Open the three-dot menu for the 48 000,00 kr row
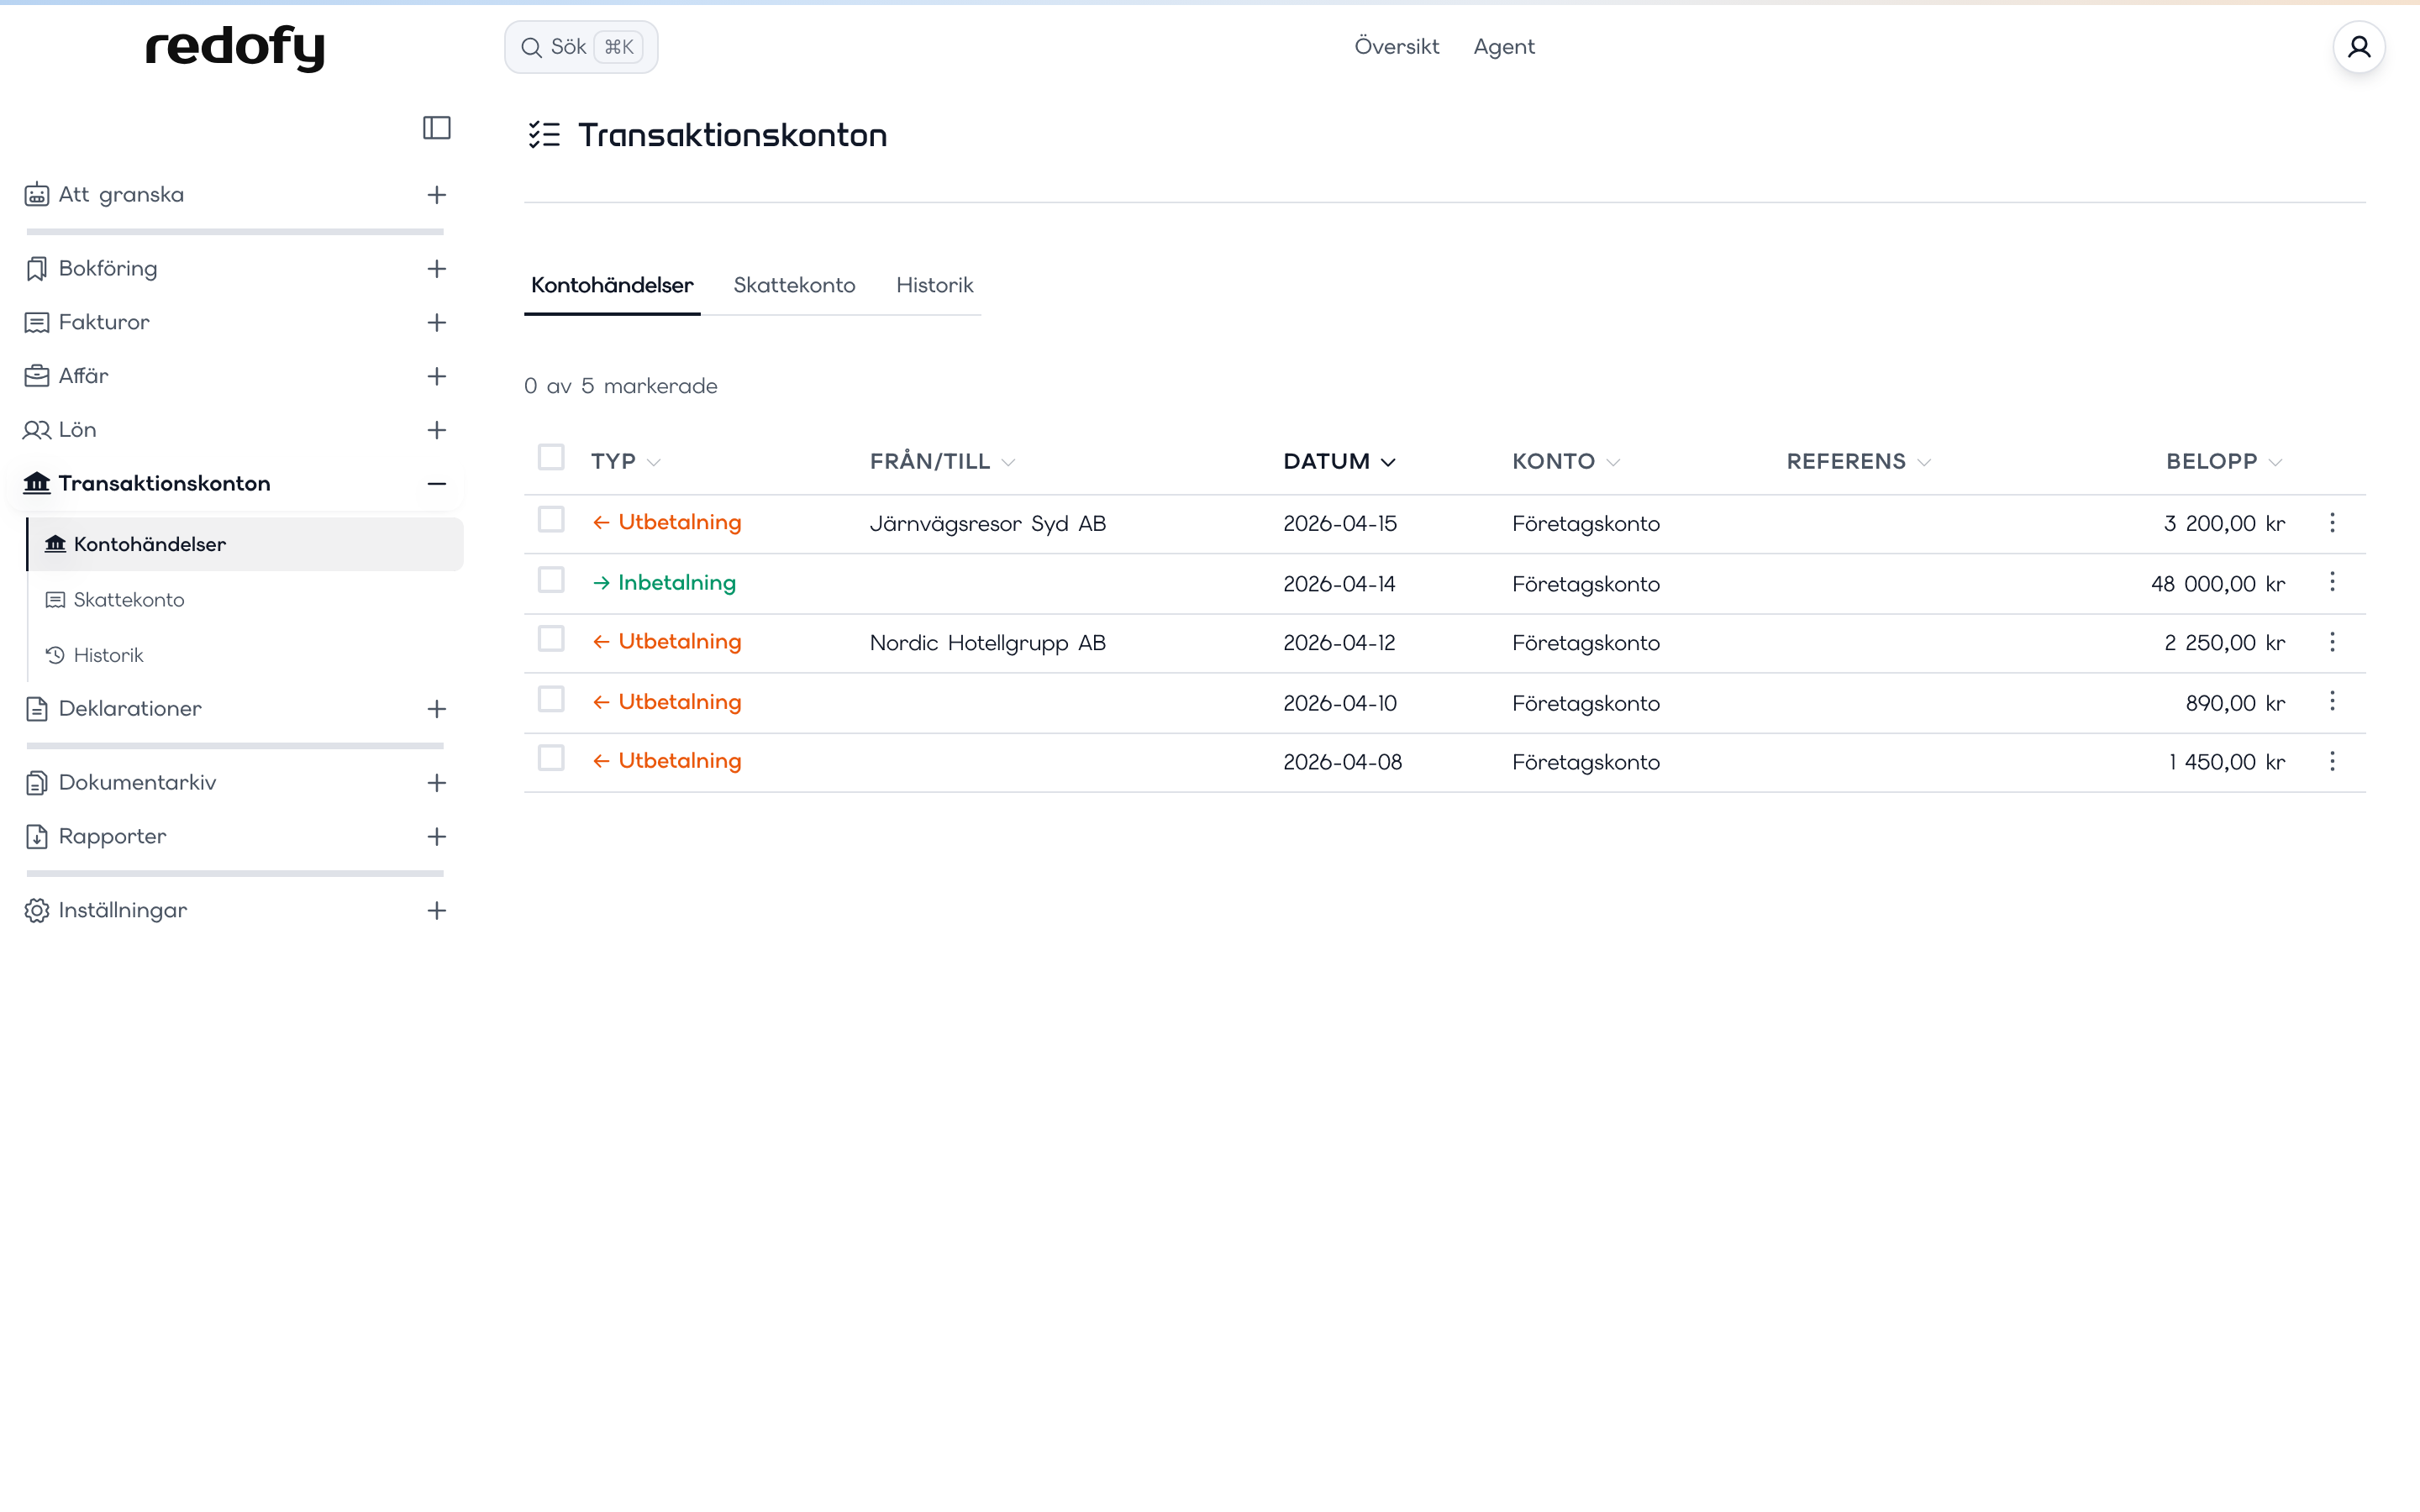 pyautogui.click(x=2332, y=582)
